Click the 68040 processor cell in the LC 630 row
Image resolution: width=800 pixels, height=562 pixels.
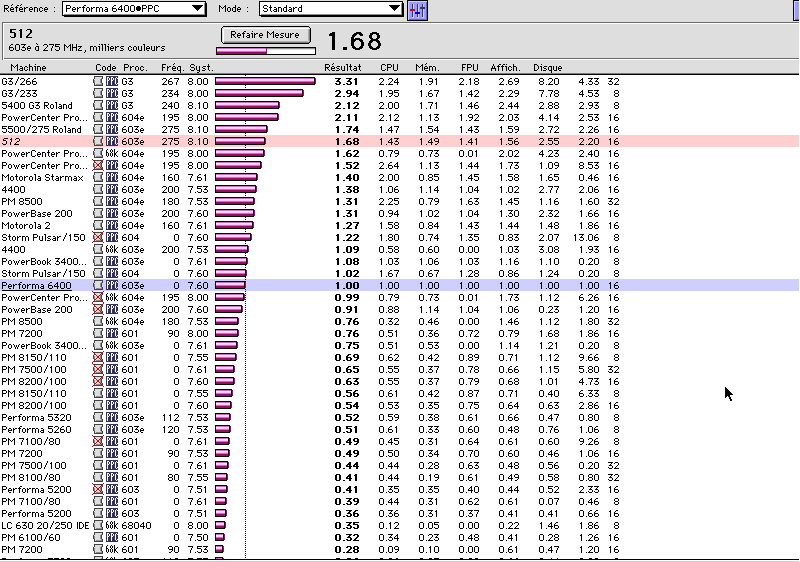tap(136, 525)
